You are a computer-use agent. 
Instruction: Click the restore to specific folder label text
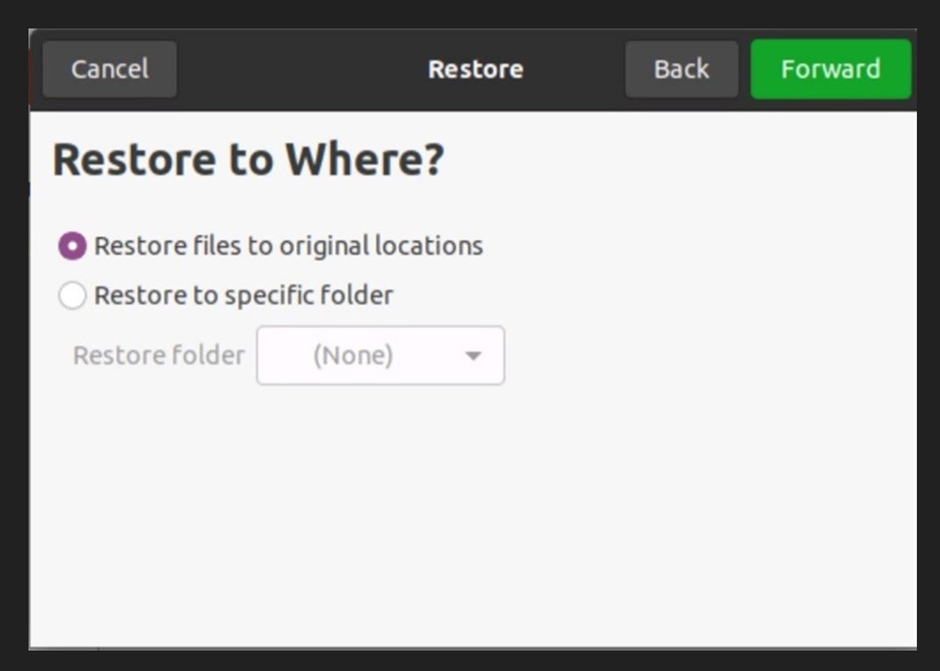tap(243, 295)
